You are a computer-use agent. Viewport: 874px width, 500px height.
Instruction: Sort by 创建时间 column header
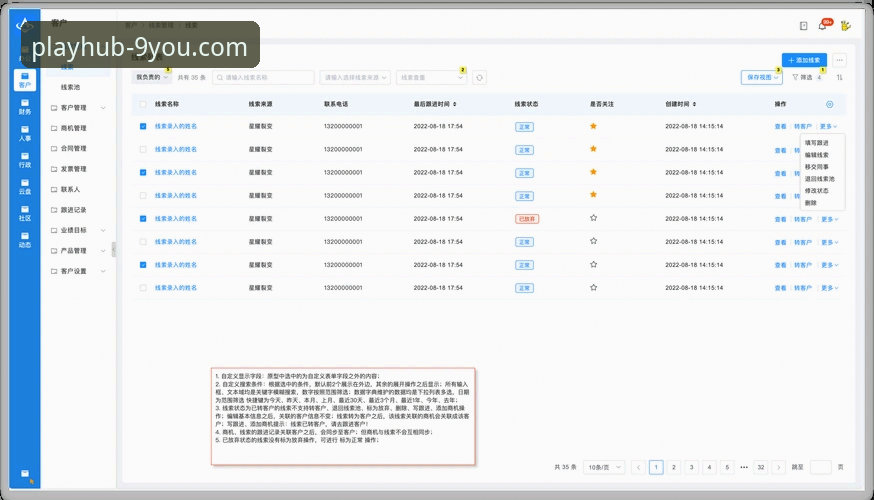click(x=680, y=104)
